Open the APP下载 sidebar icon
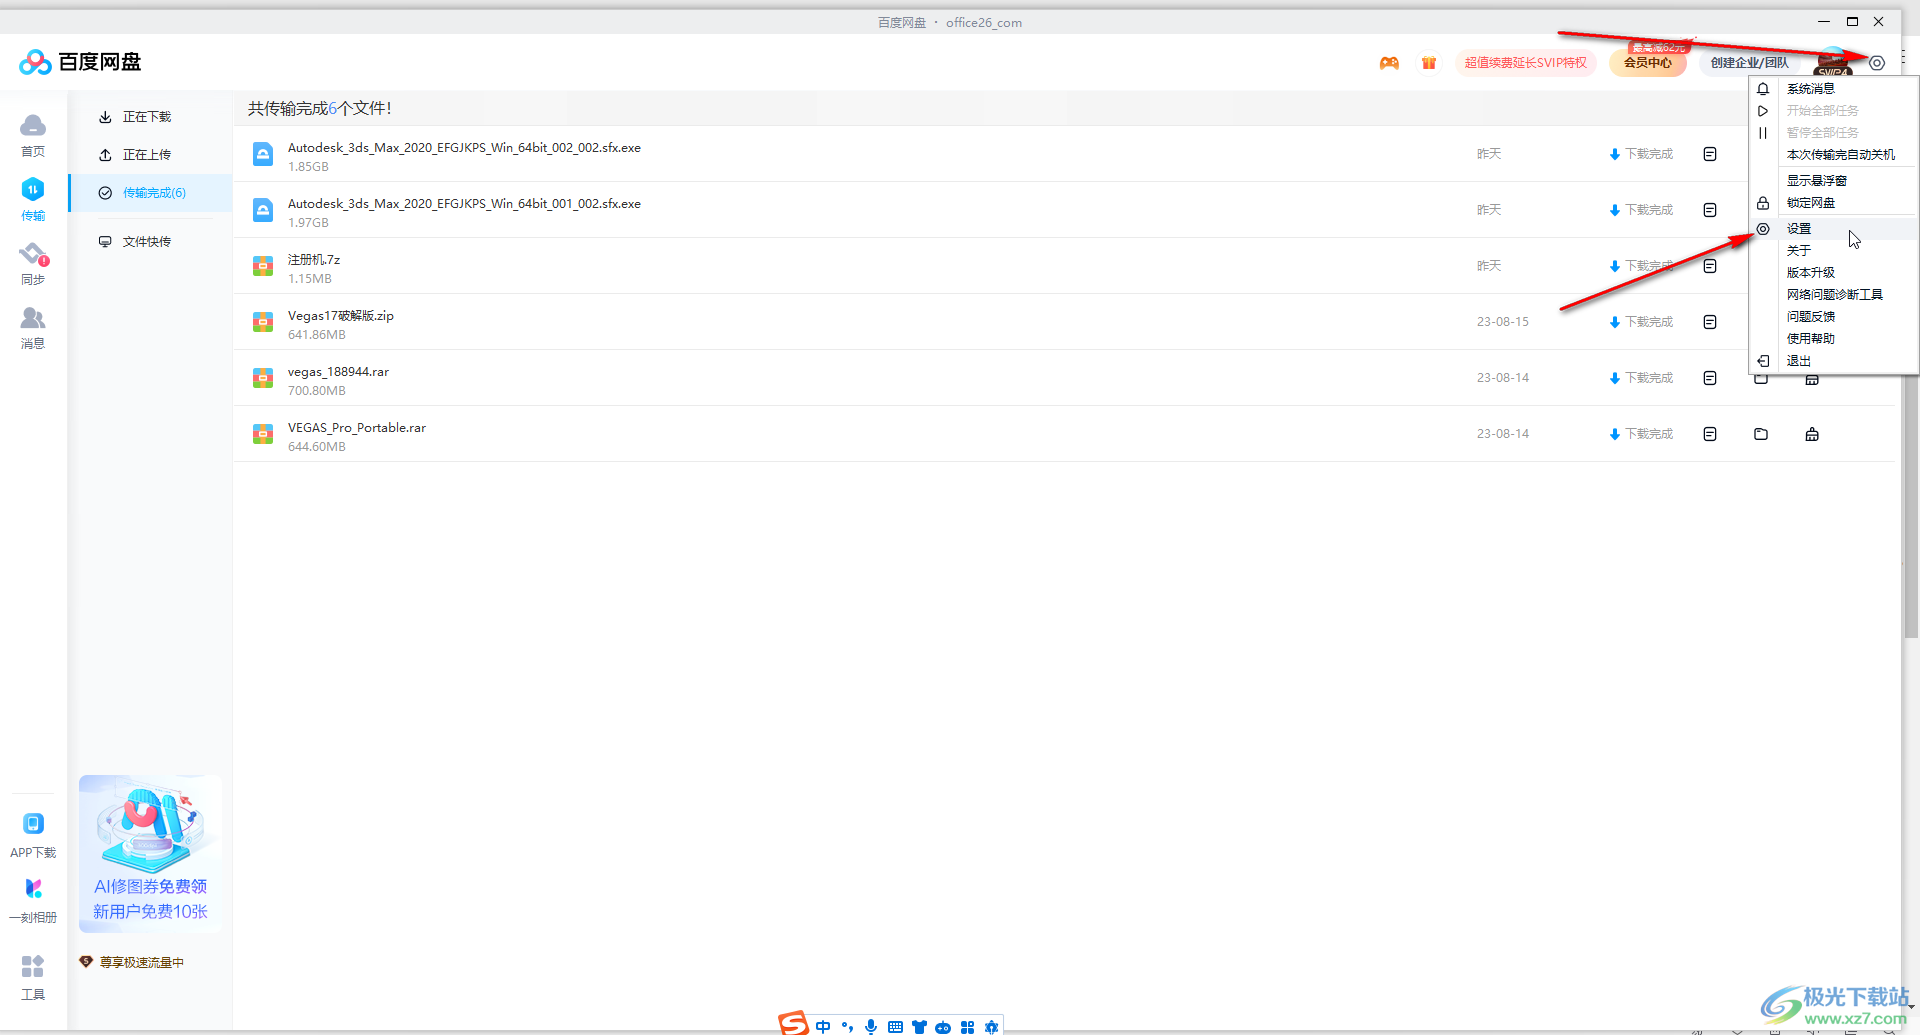 pyautogui.click(x=33, y=836)
